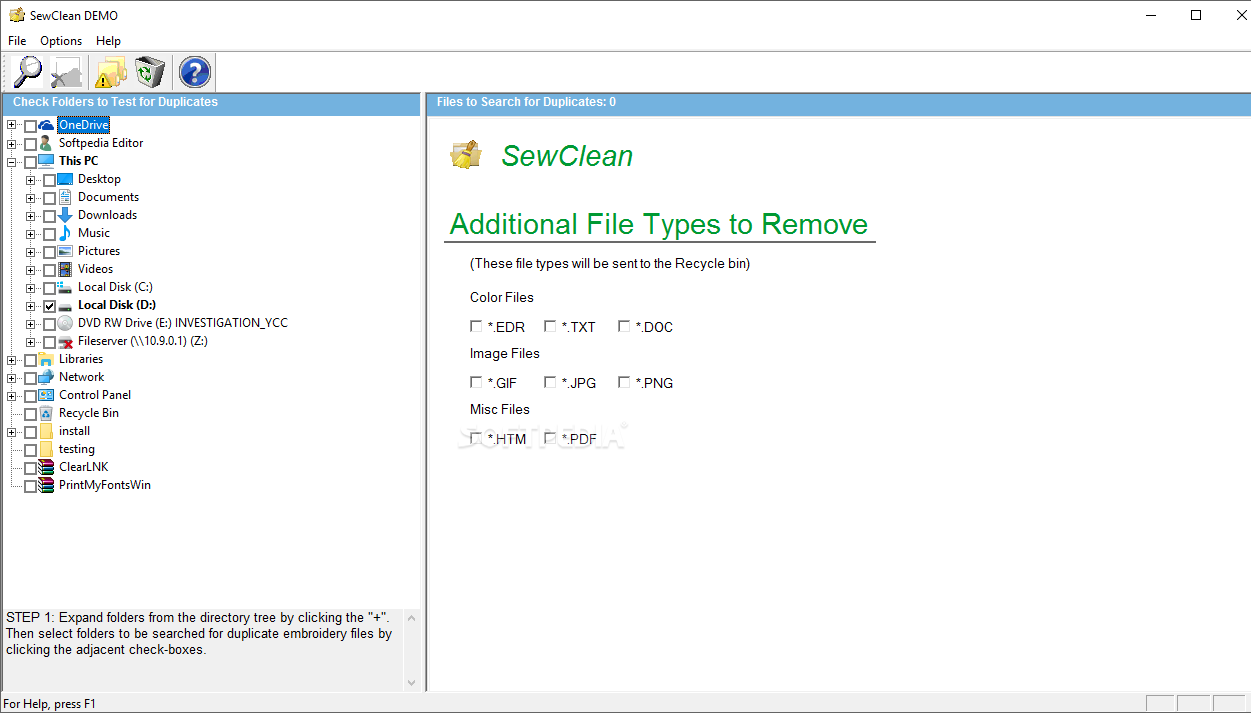Click the DVD RW Drive disc icon

tap(65, 323)
